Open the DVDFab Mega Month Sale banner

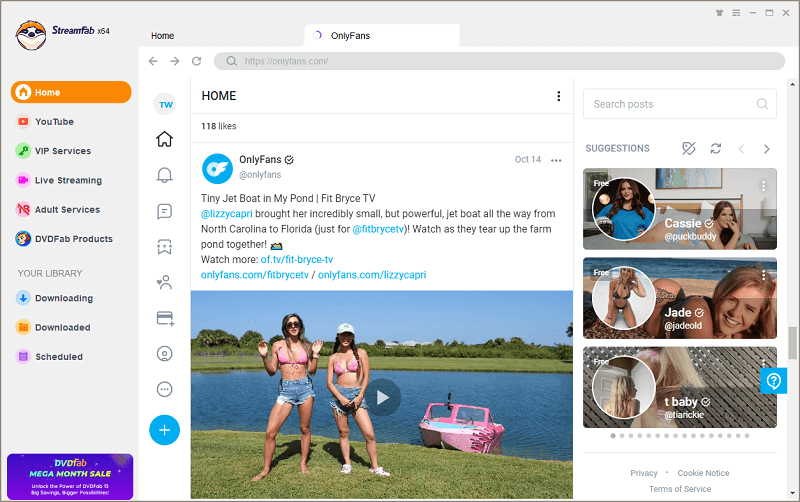pyautogui.click(x=70, y=476)
